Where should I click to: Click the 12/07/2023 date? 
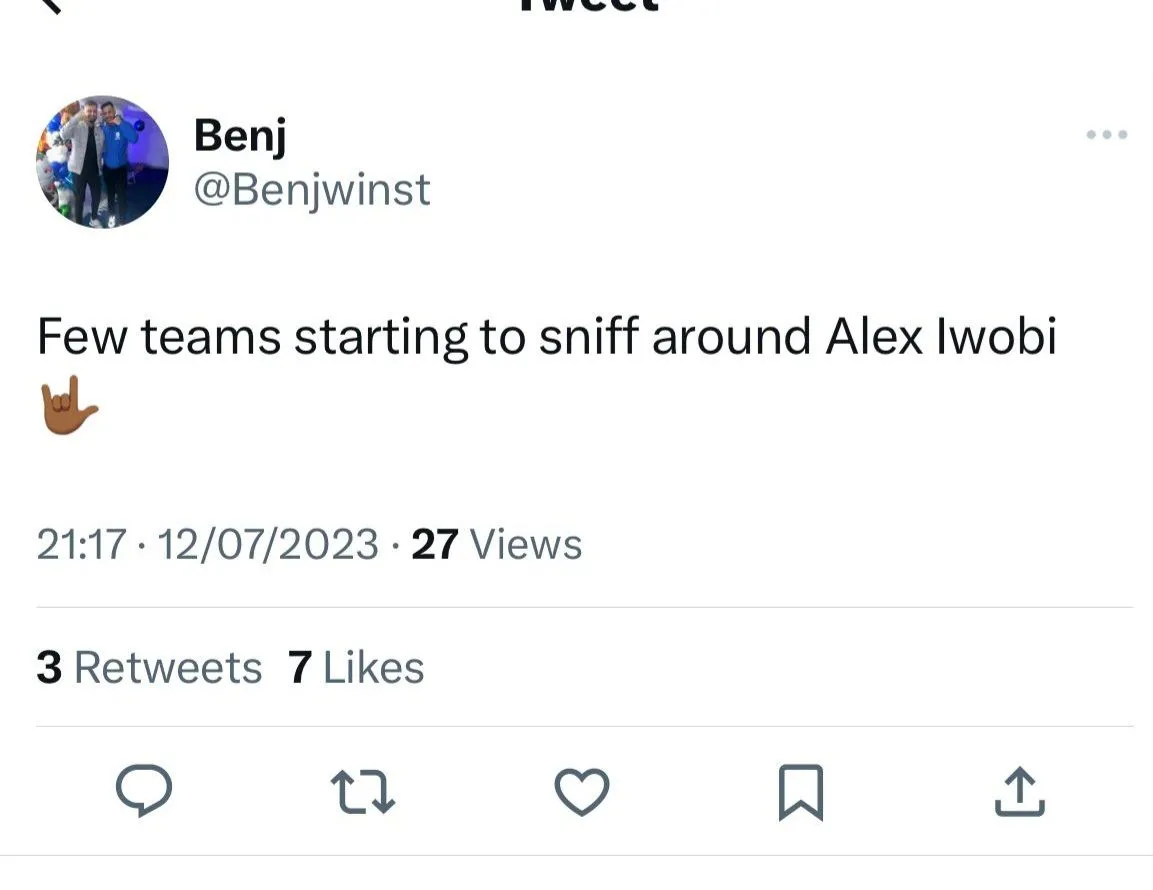(x=267, y=545)
